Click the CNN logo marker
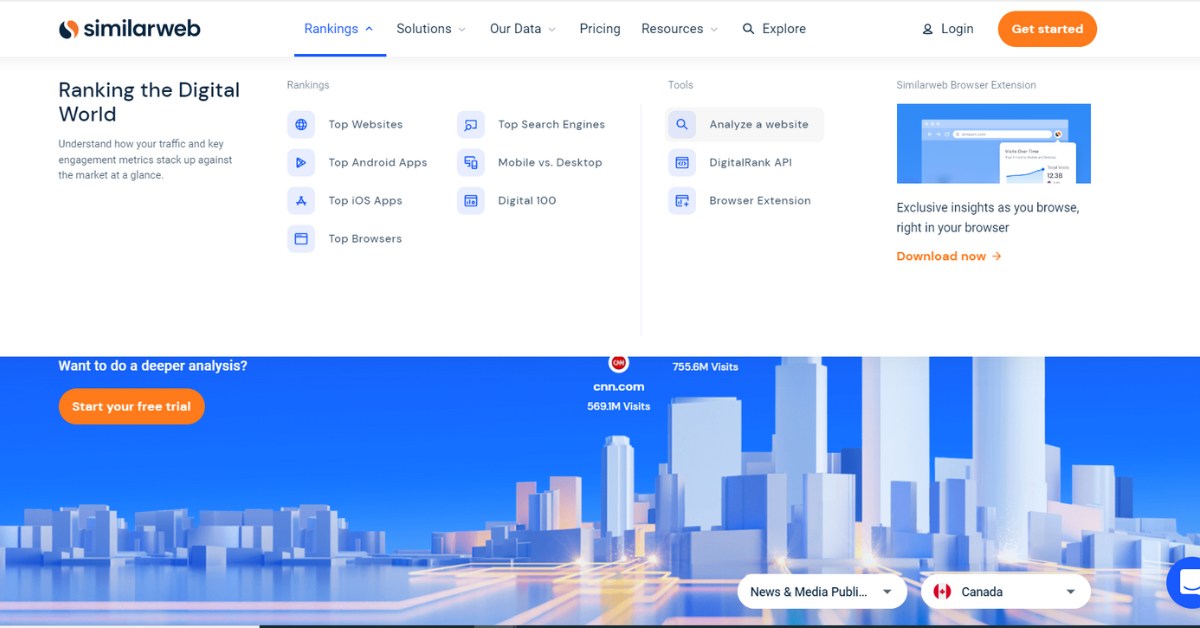The height and width of the screenshot is (628, 1200). point(618,363)
